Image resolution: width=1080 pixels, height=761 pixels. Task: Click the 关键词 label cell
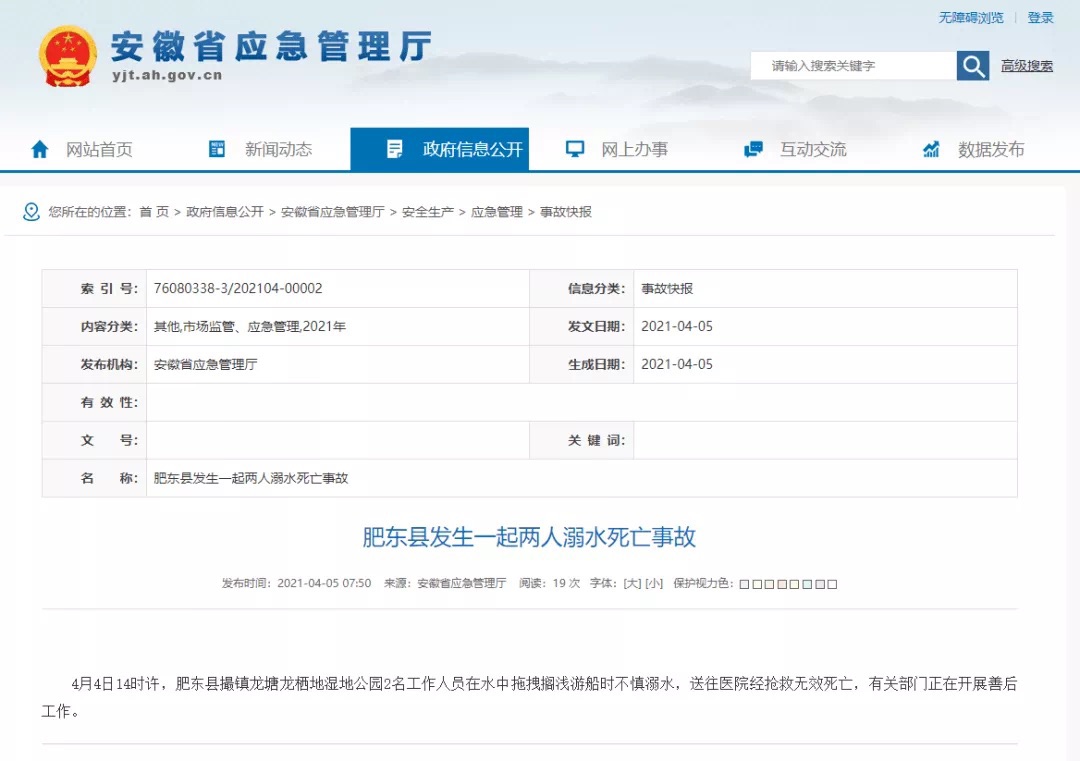[582, 440]
